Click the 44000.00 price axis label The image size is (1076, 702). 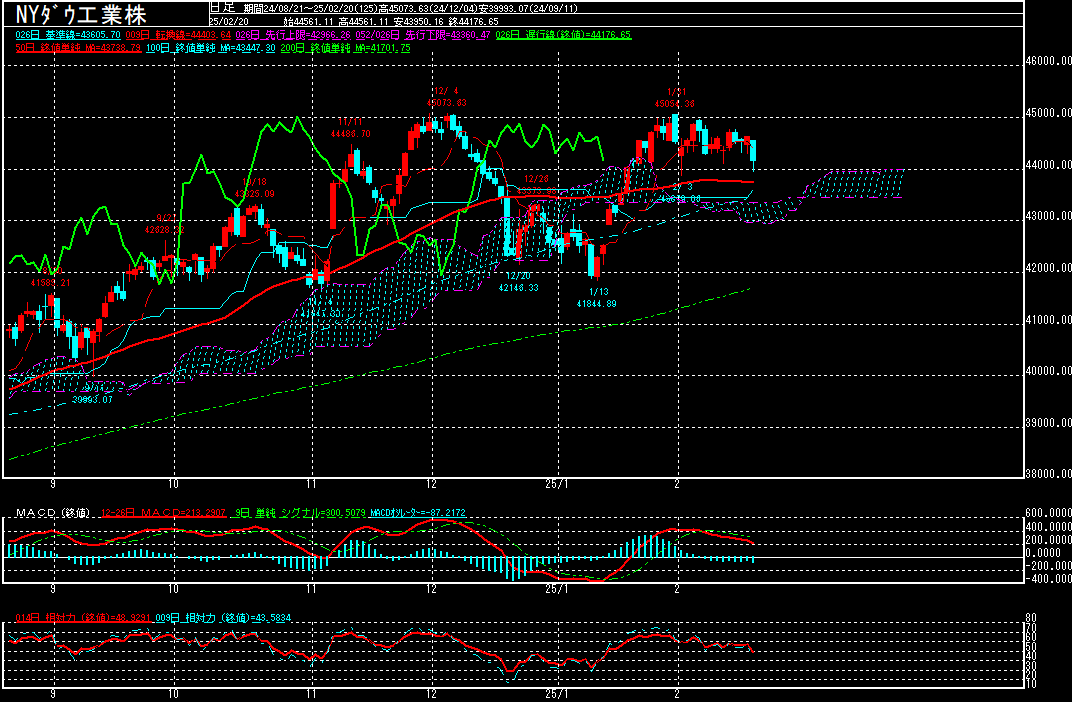click(x=1049, y=165)
